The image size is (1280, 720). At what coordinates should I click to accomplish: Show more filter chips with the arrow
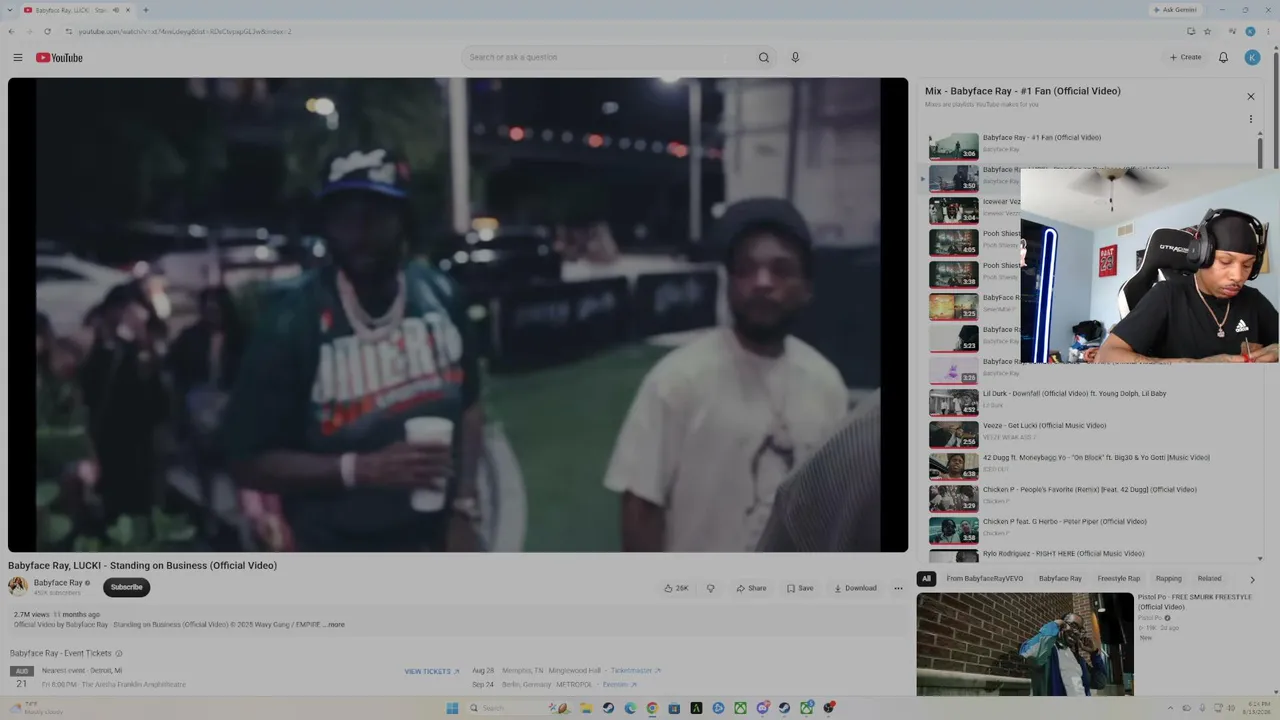(x=1252, y=579)
